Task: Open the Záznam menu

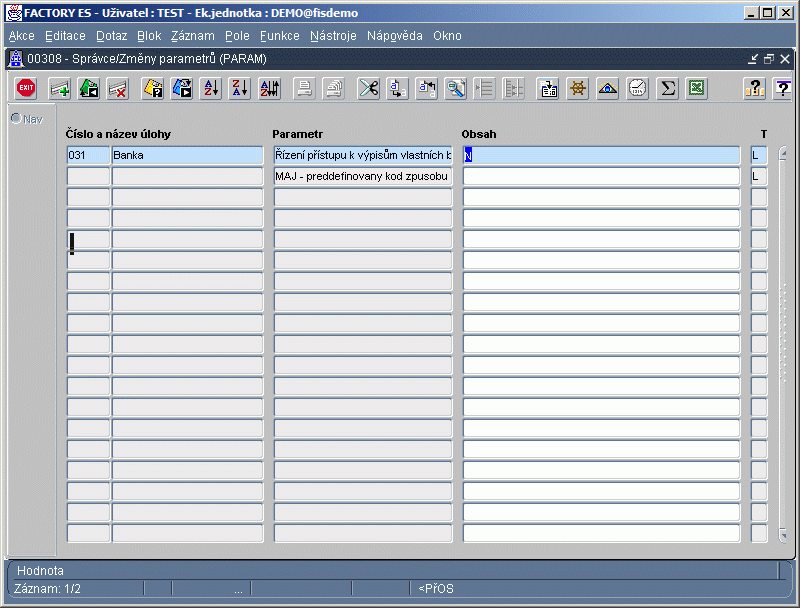Action: point(192,36)
